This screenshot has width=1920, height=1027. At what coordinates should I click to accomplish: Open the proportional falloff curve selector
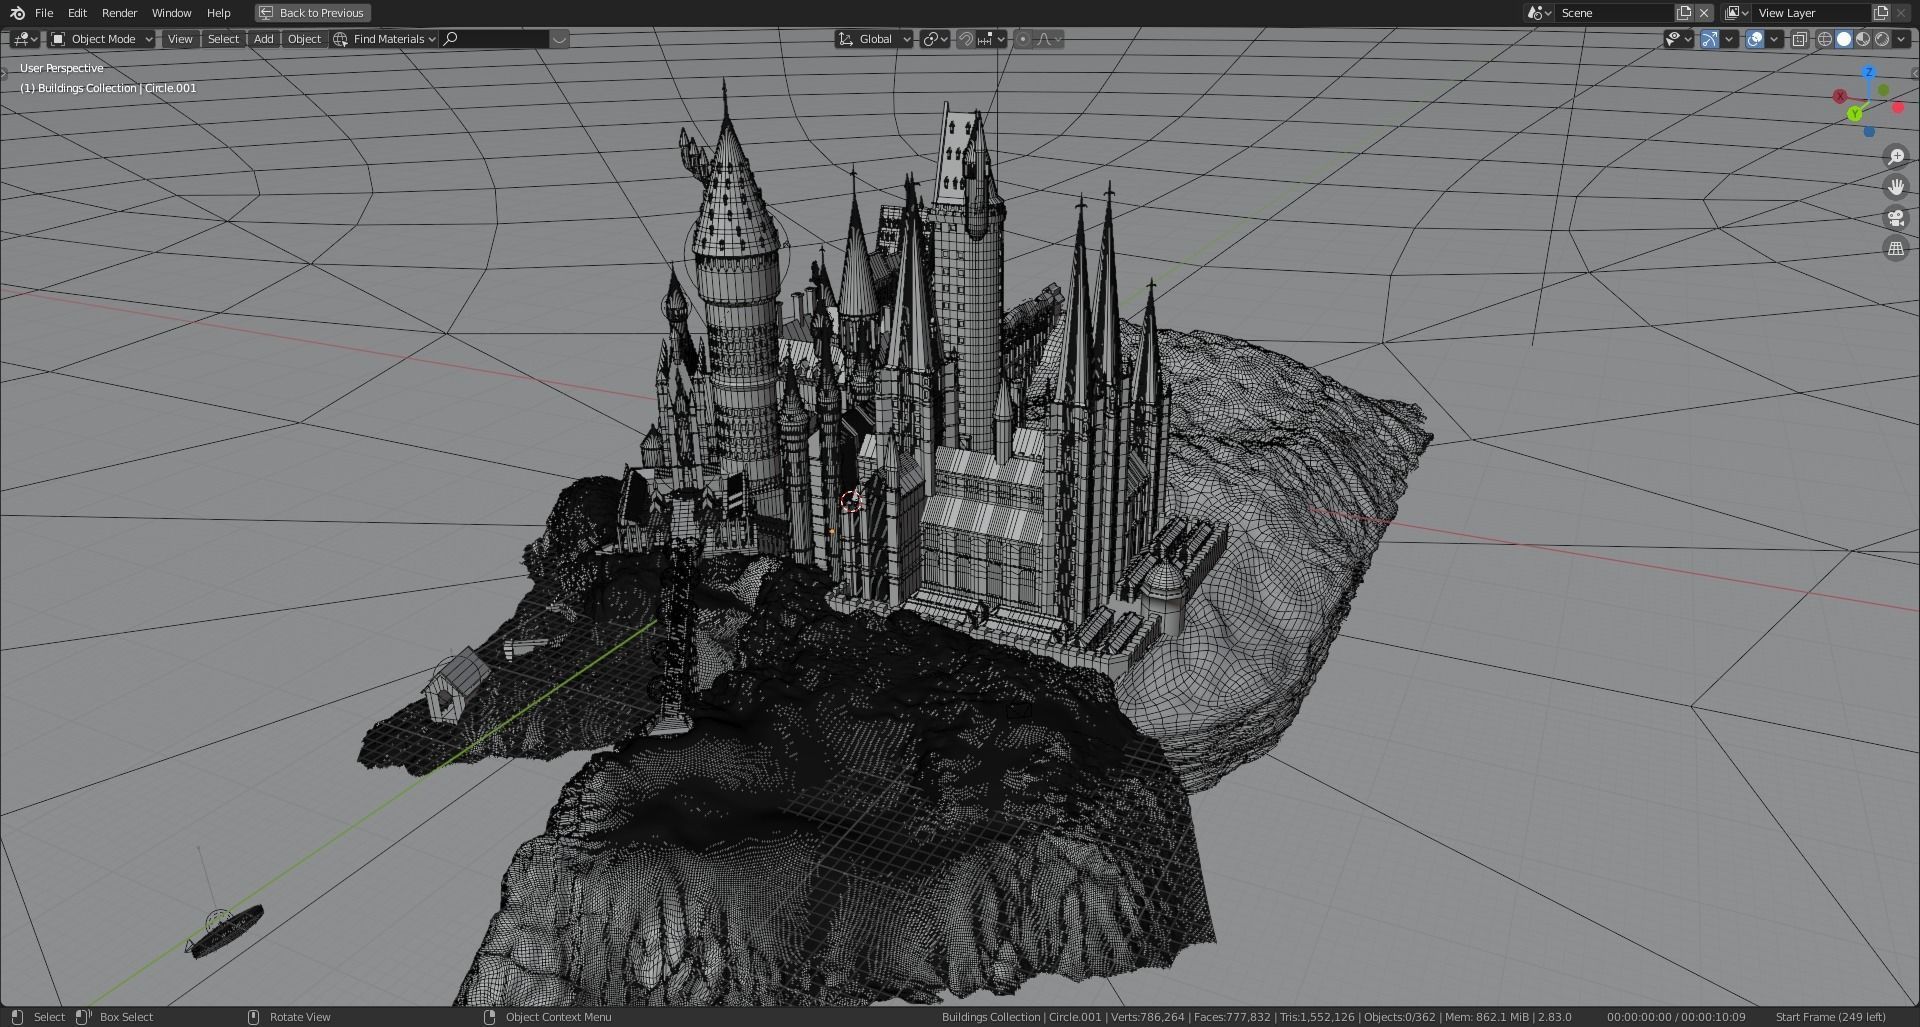click(x=1048, y=39)
